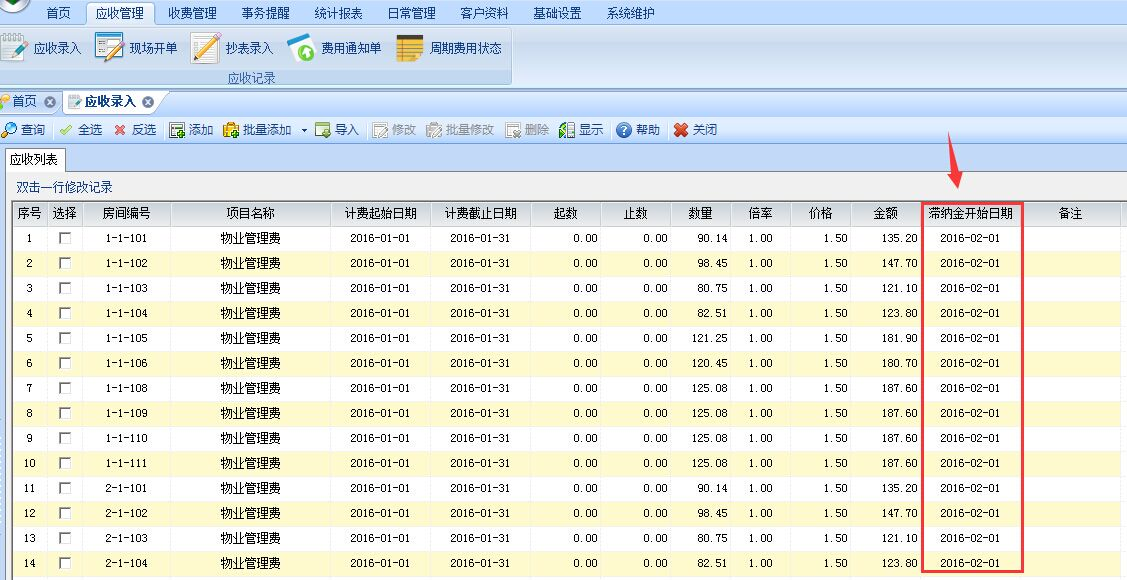
Task: Click the 添加 toolbar icon
Action: (x=177, y=130)
